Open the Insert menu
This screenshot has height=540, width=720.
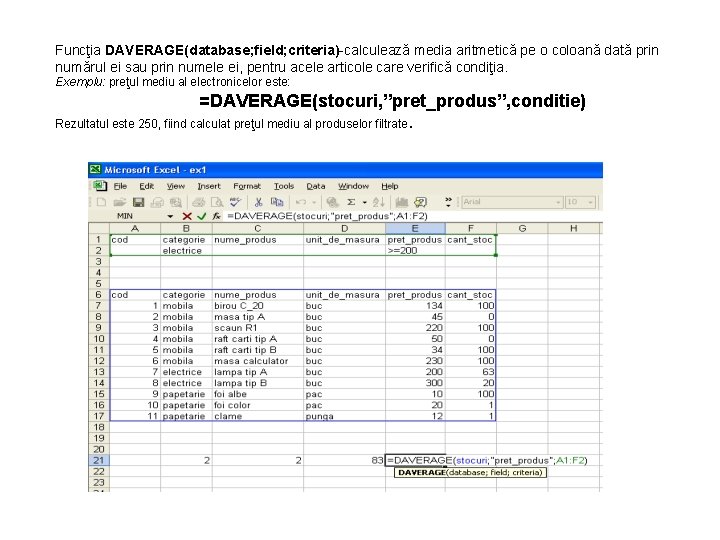coord(209,186)
